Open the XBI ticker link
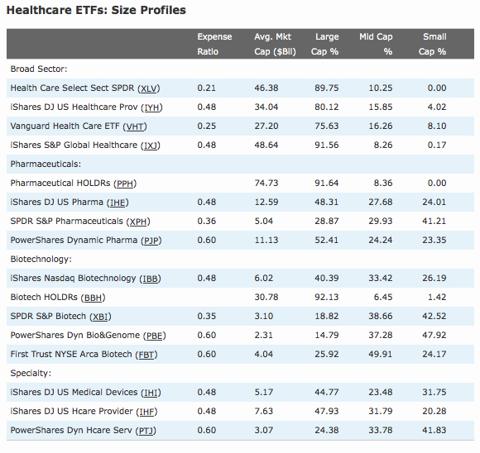This screenshot has width=480, height=453. 100,316
